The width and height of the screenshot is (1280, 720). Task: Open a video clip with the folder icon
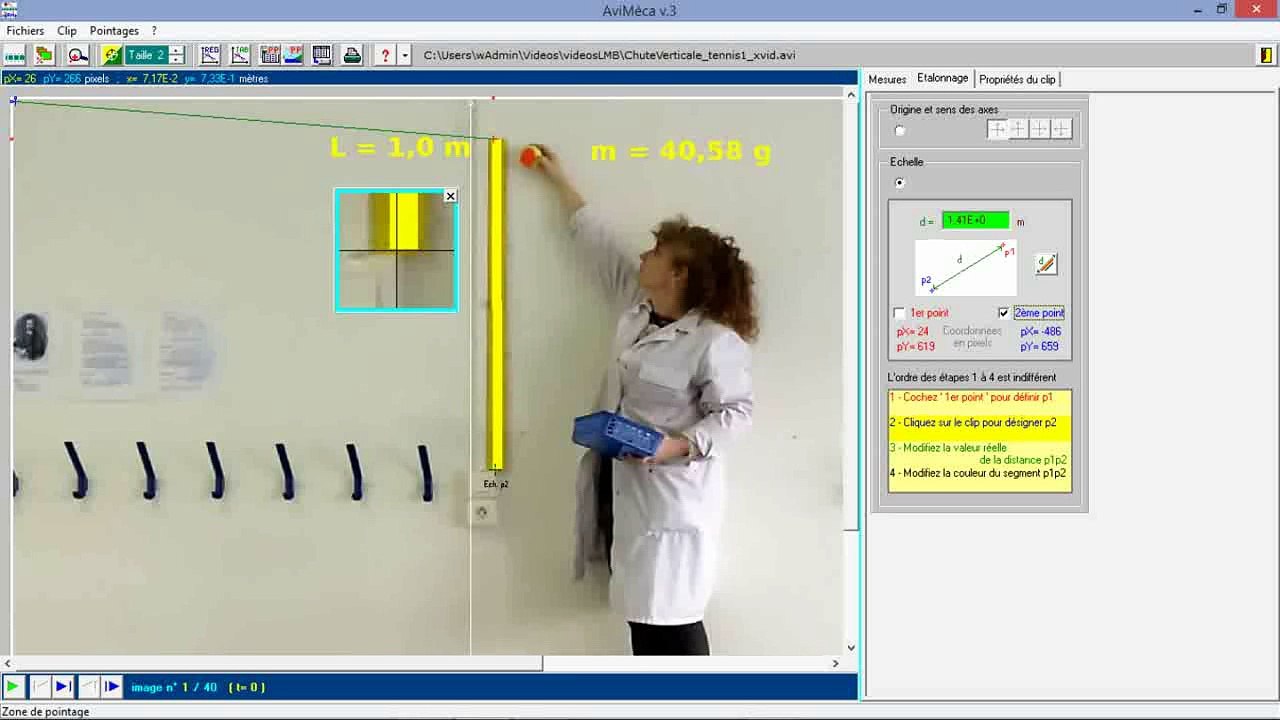(44, 56)
